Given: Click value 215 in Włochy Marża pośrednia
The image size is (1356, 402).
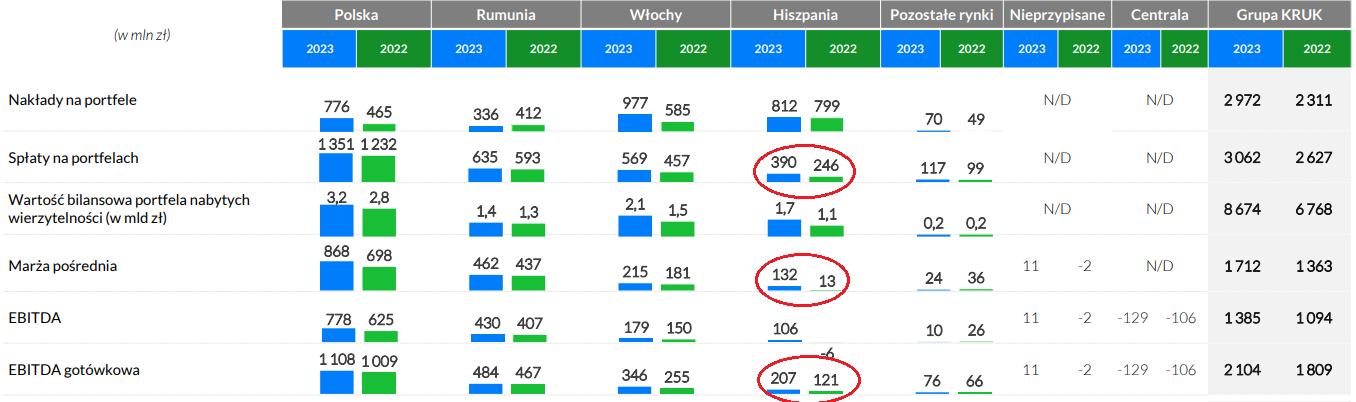Looking at the screenshot, I should [635, 271].
